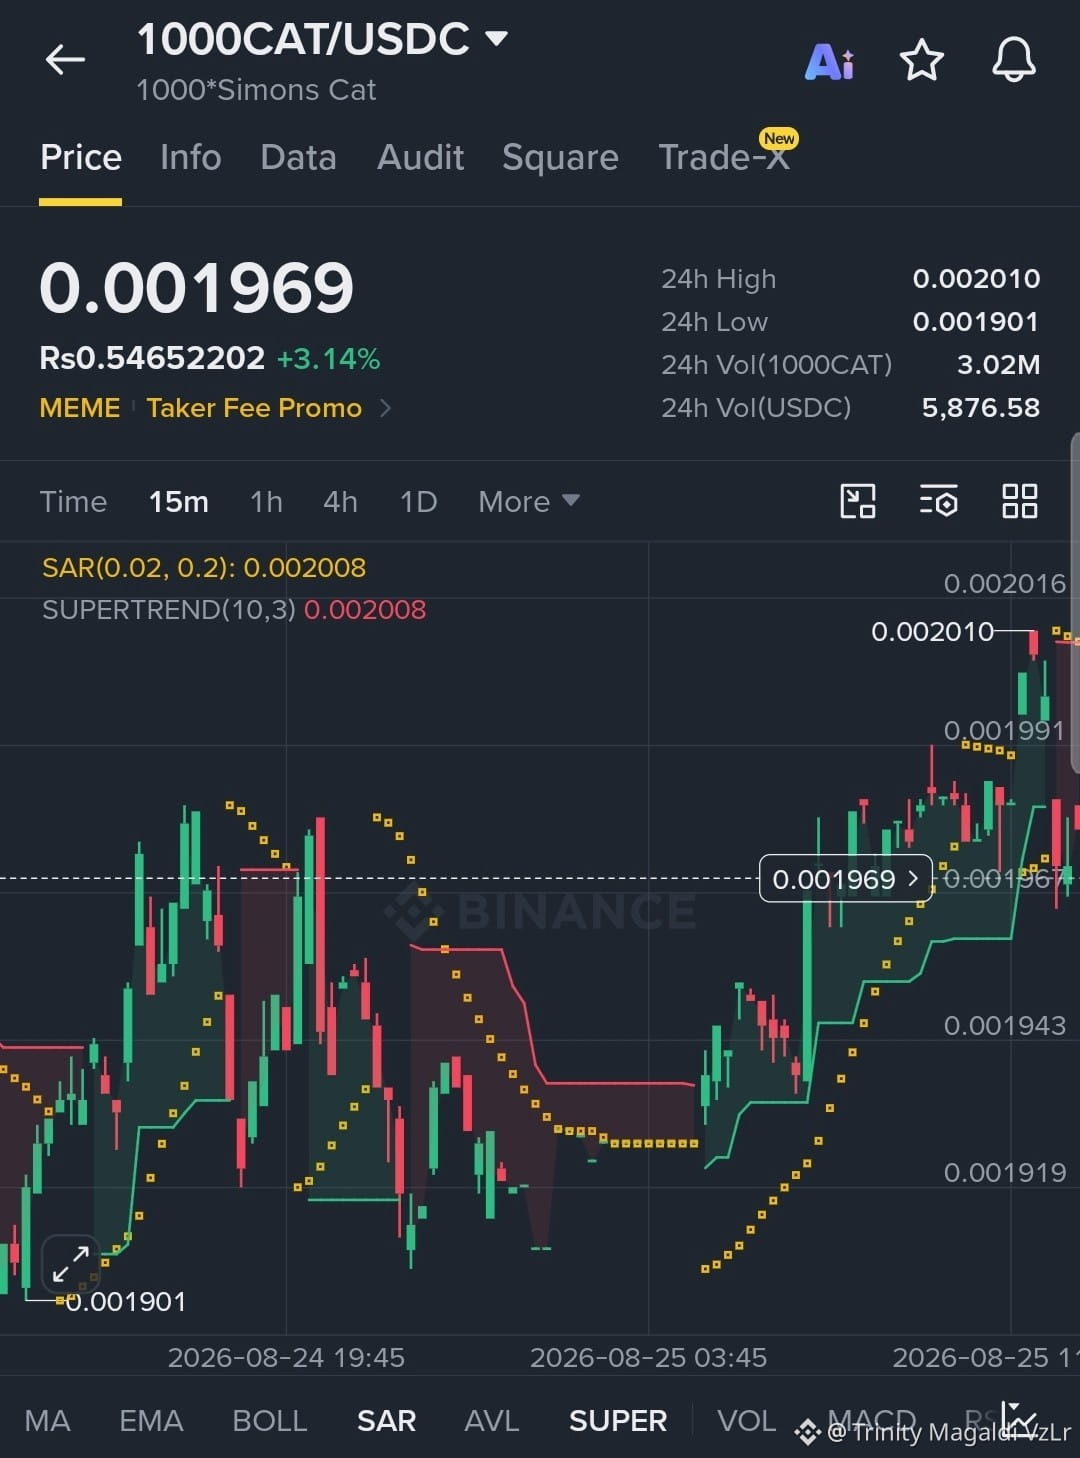Tap the 2026-08-24 19:45 time axis label
1080x1458 pixels.
pos(286,1357)
